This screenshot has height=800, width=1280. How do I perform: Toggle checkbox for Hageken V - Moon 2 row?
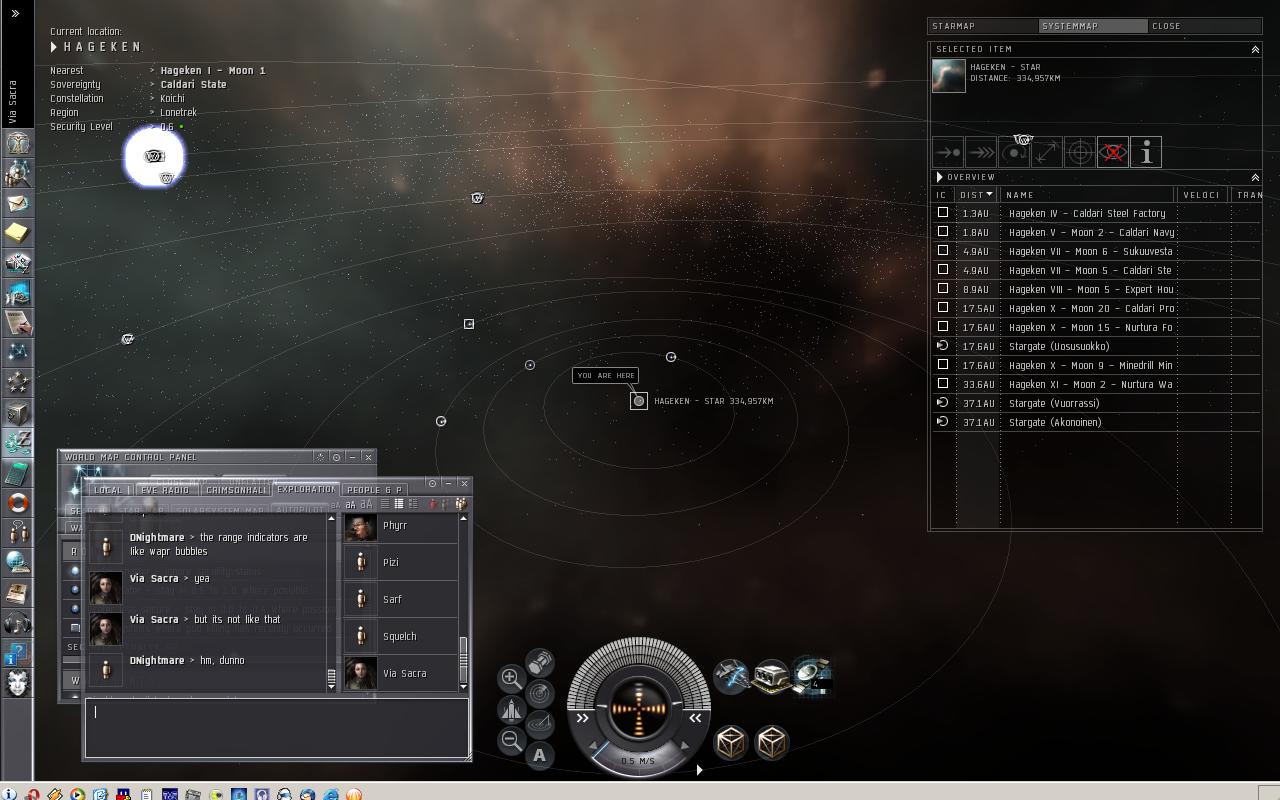[x=942, y=232]
